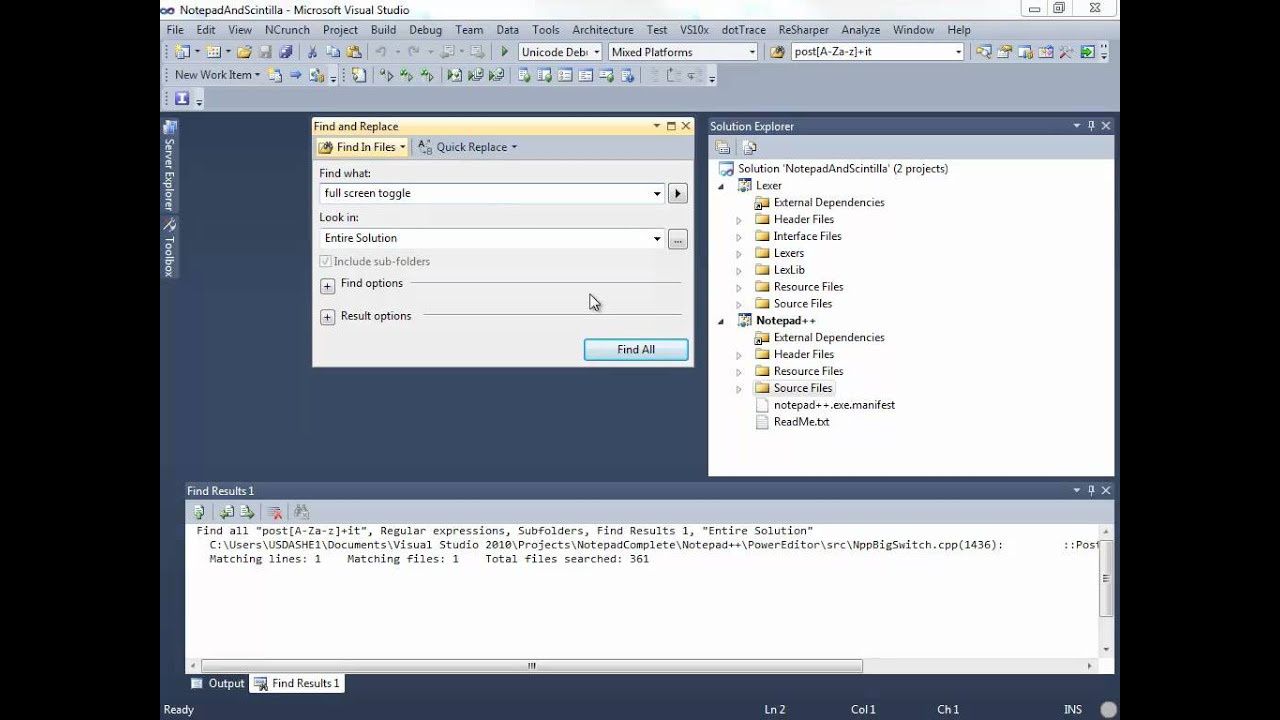Click the Cut scissors icon
Image resolution: width=1280 pixels, height=720 pixels.
click(312, 52)
